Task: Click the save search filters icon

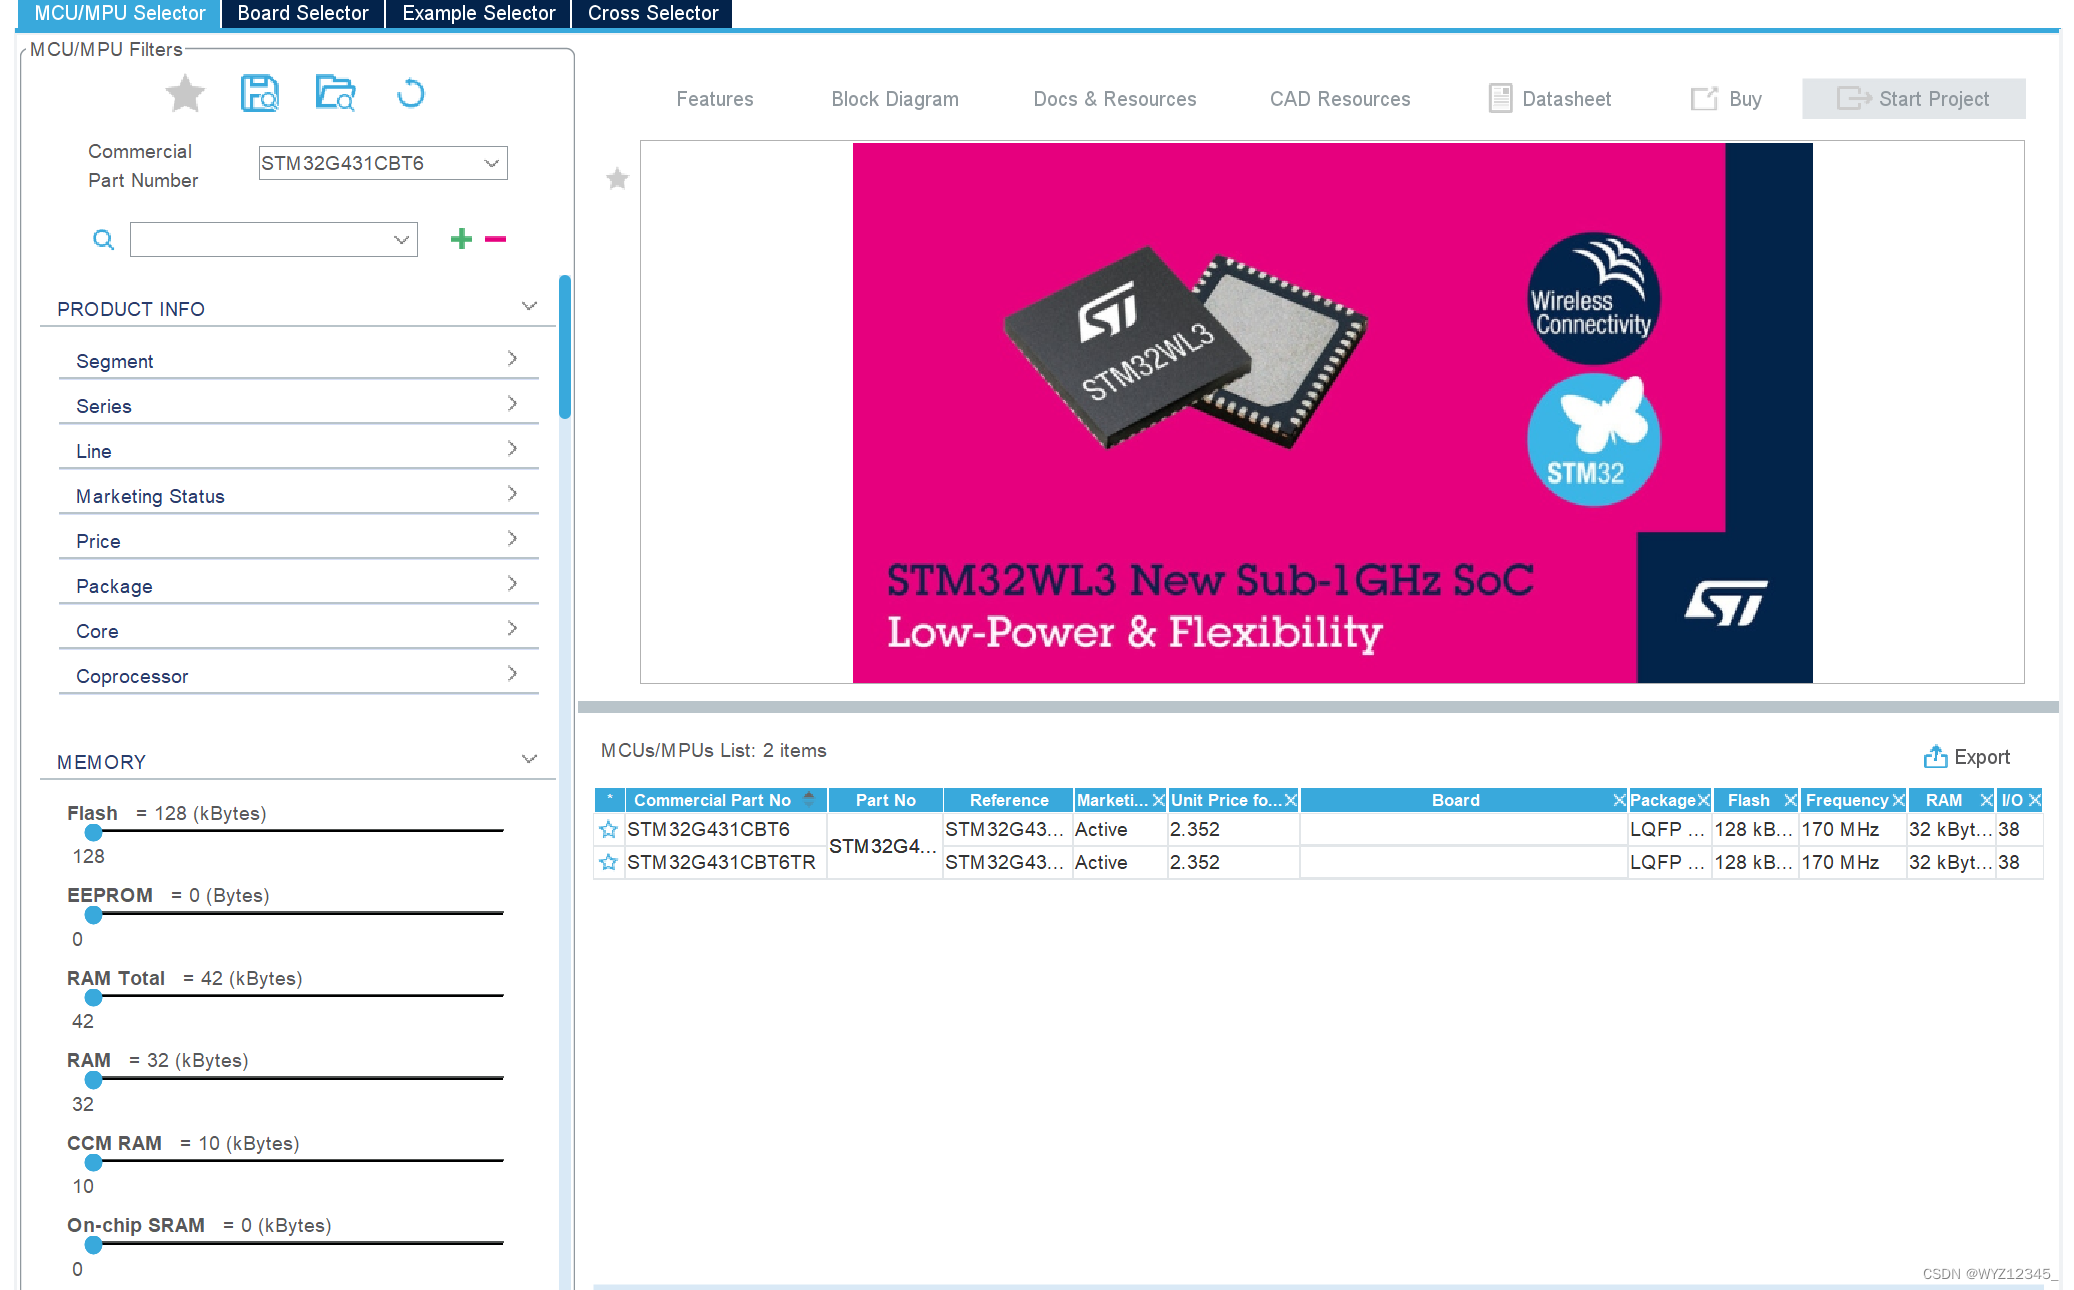Action: (260, 94)
